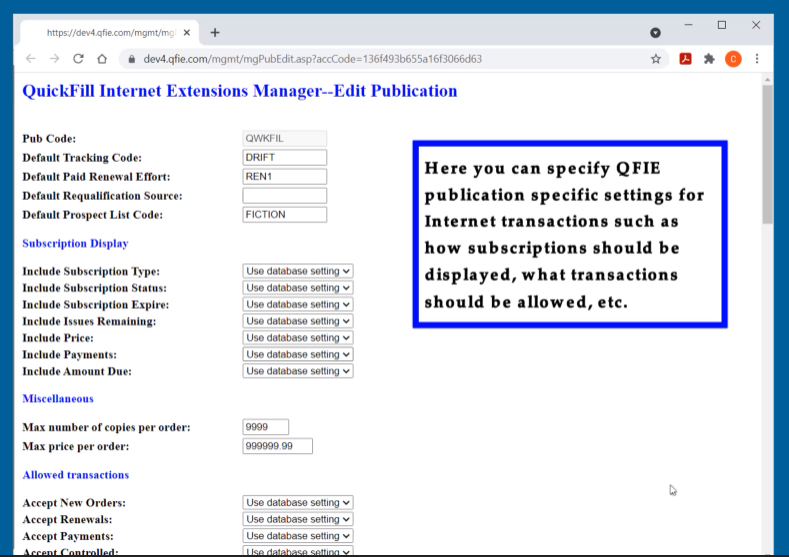Expand the Accept New Orders dropdown
The height and width of the screenshot is (557, 789).
pyautogui.click(x=297, y=503)
